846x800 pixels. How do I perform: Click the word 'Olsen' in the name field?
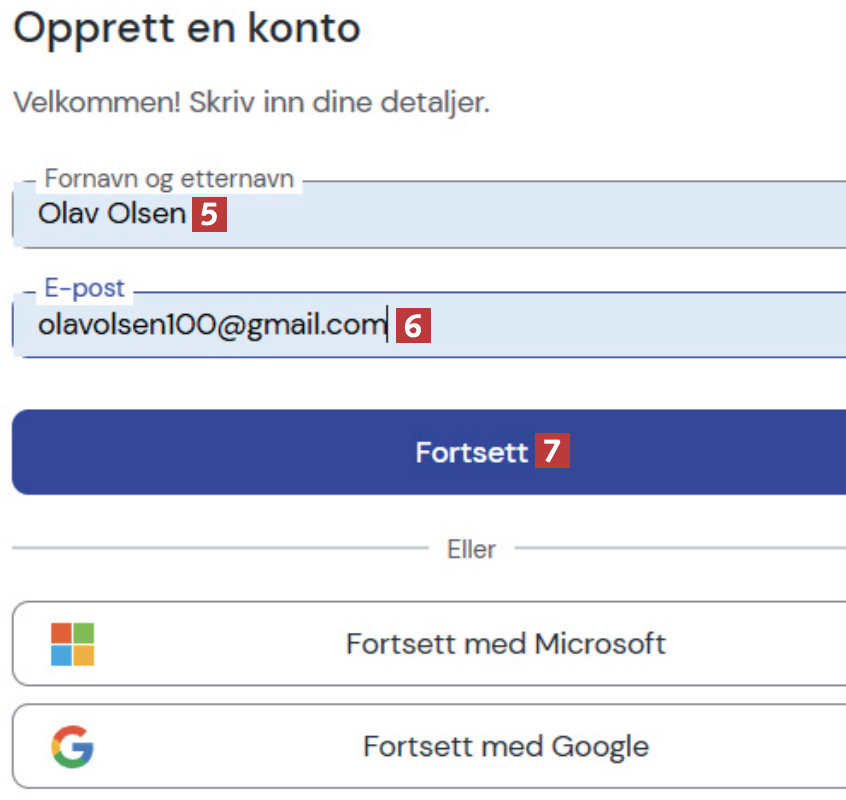point(151,214)
